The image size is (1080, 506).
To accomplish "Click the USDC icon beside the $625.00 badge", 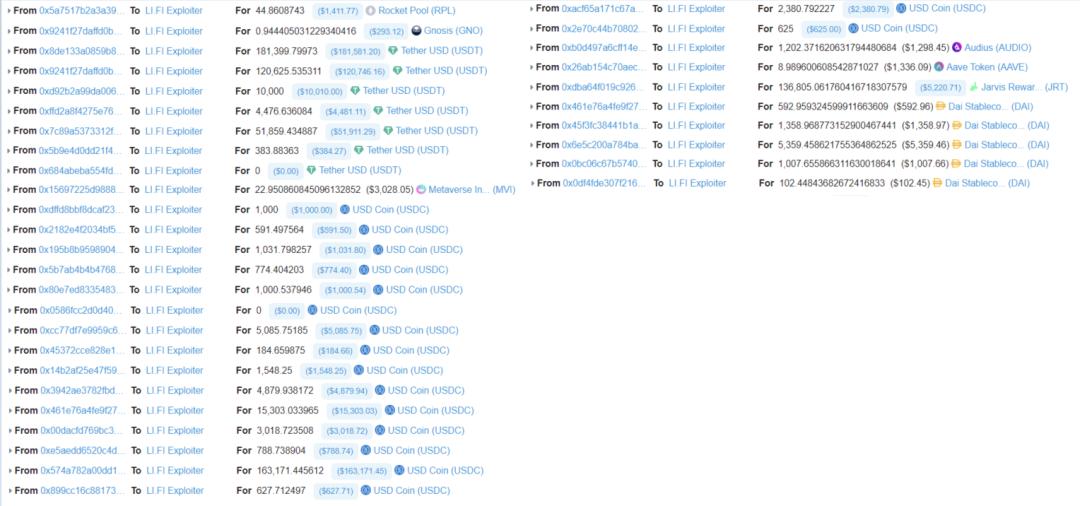I will [853, 28].
